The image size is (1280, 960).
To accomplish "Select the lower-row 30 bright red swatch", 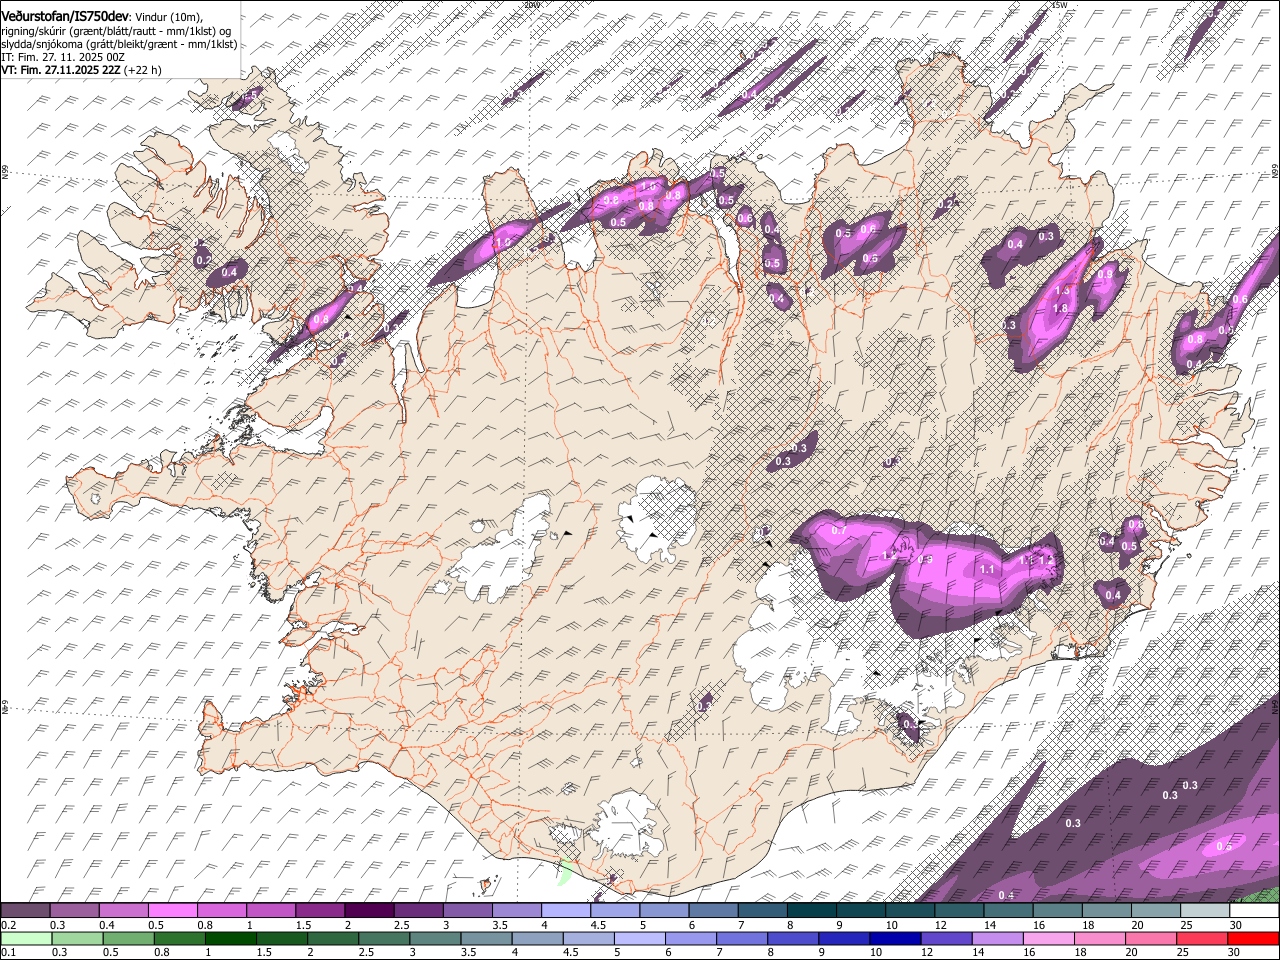I will [1254, 938].
